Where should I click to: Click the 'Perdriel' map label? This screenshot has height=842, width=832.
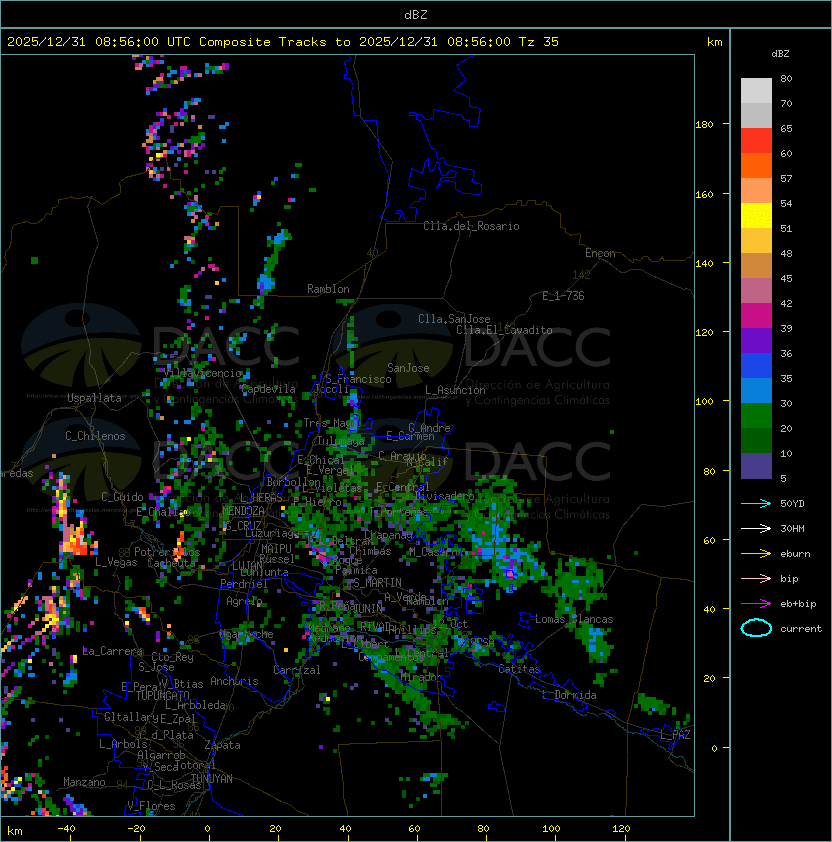244,584
